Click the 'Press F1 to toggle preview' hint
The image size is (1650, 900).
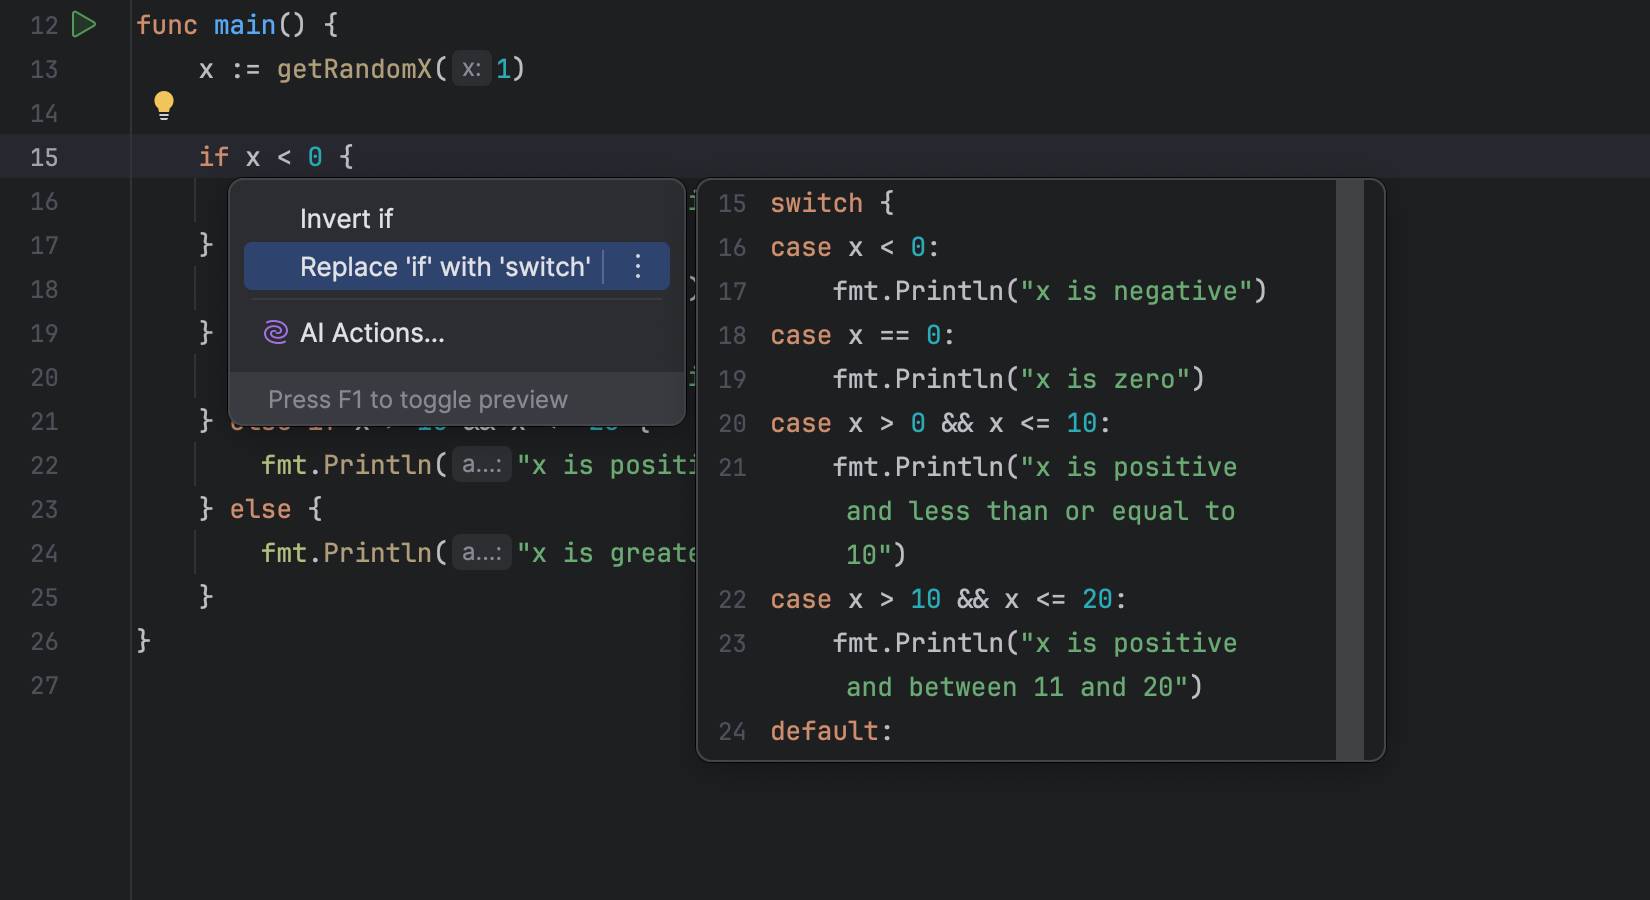pos(418,399)
